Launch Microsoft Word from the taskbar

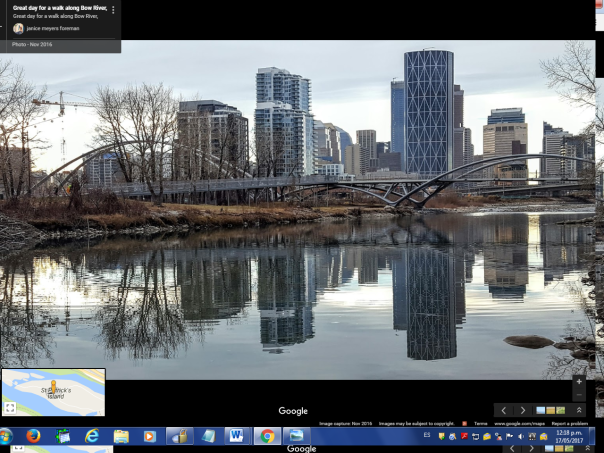click(x=237, y=436)
